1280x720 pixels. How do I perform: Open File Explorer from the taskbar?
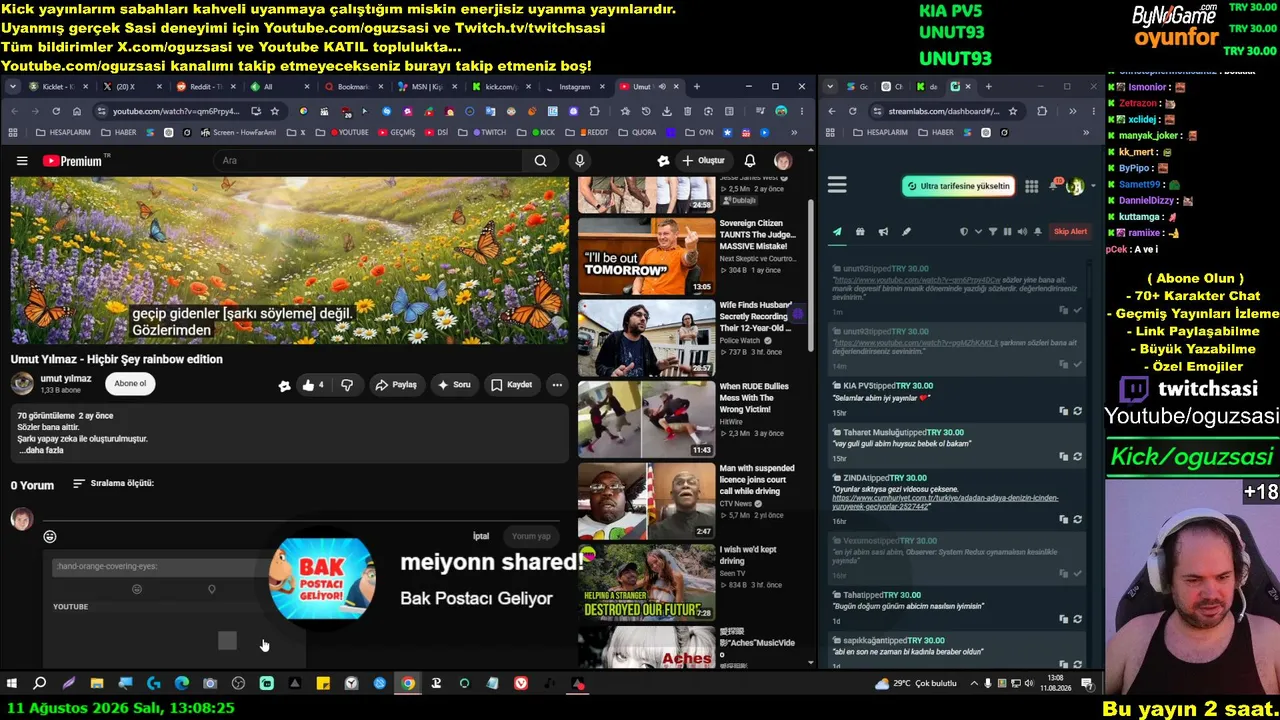[x=97, y=684]
